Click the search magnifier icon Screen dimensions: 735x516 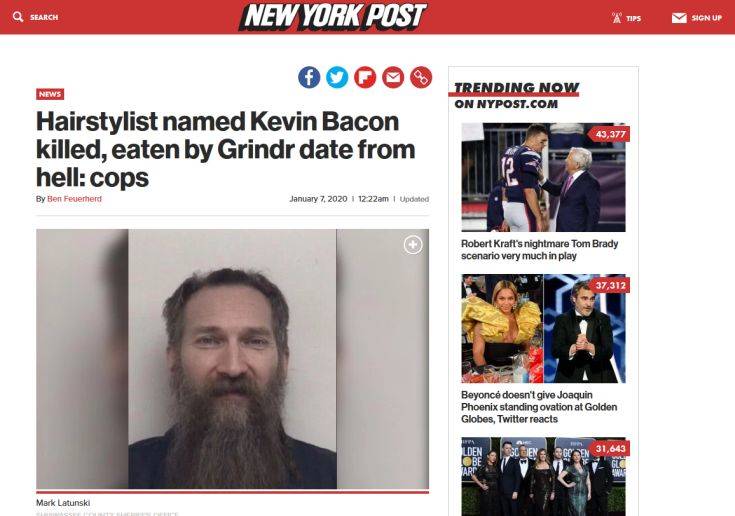[x=18, y=17]
